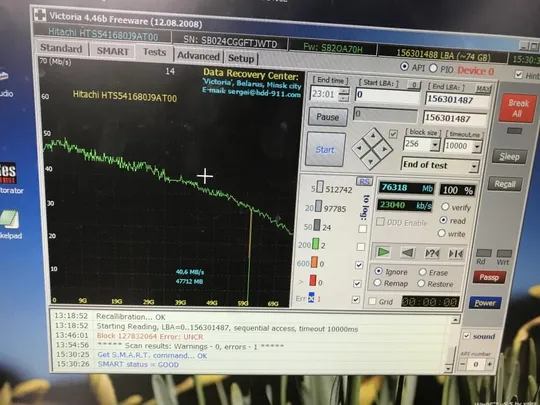The width and height of the screenshot is (540, 405).
Task: Click the red slow block swatch
Action: coord(312,280)
